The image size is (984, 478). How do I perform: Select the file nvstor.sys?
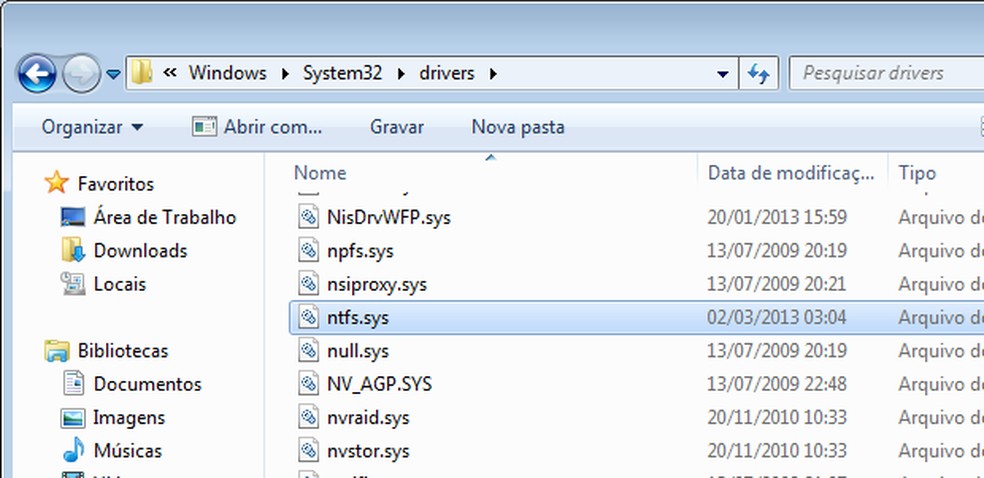click(x=368, y=450)
